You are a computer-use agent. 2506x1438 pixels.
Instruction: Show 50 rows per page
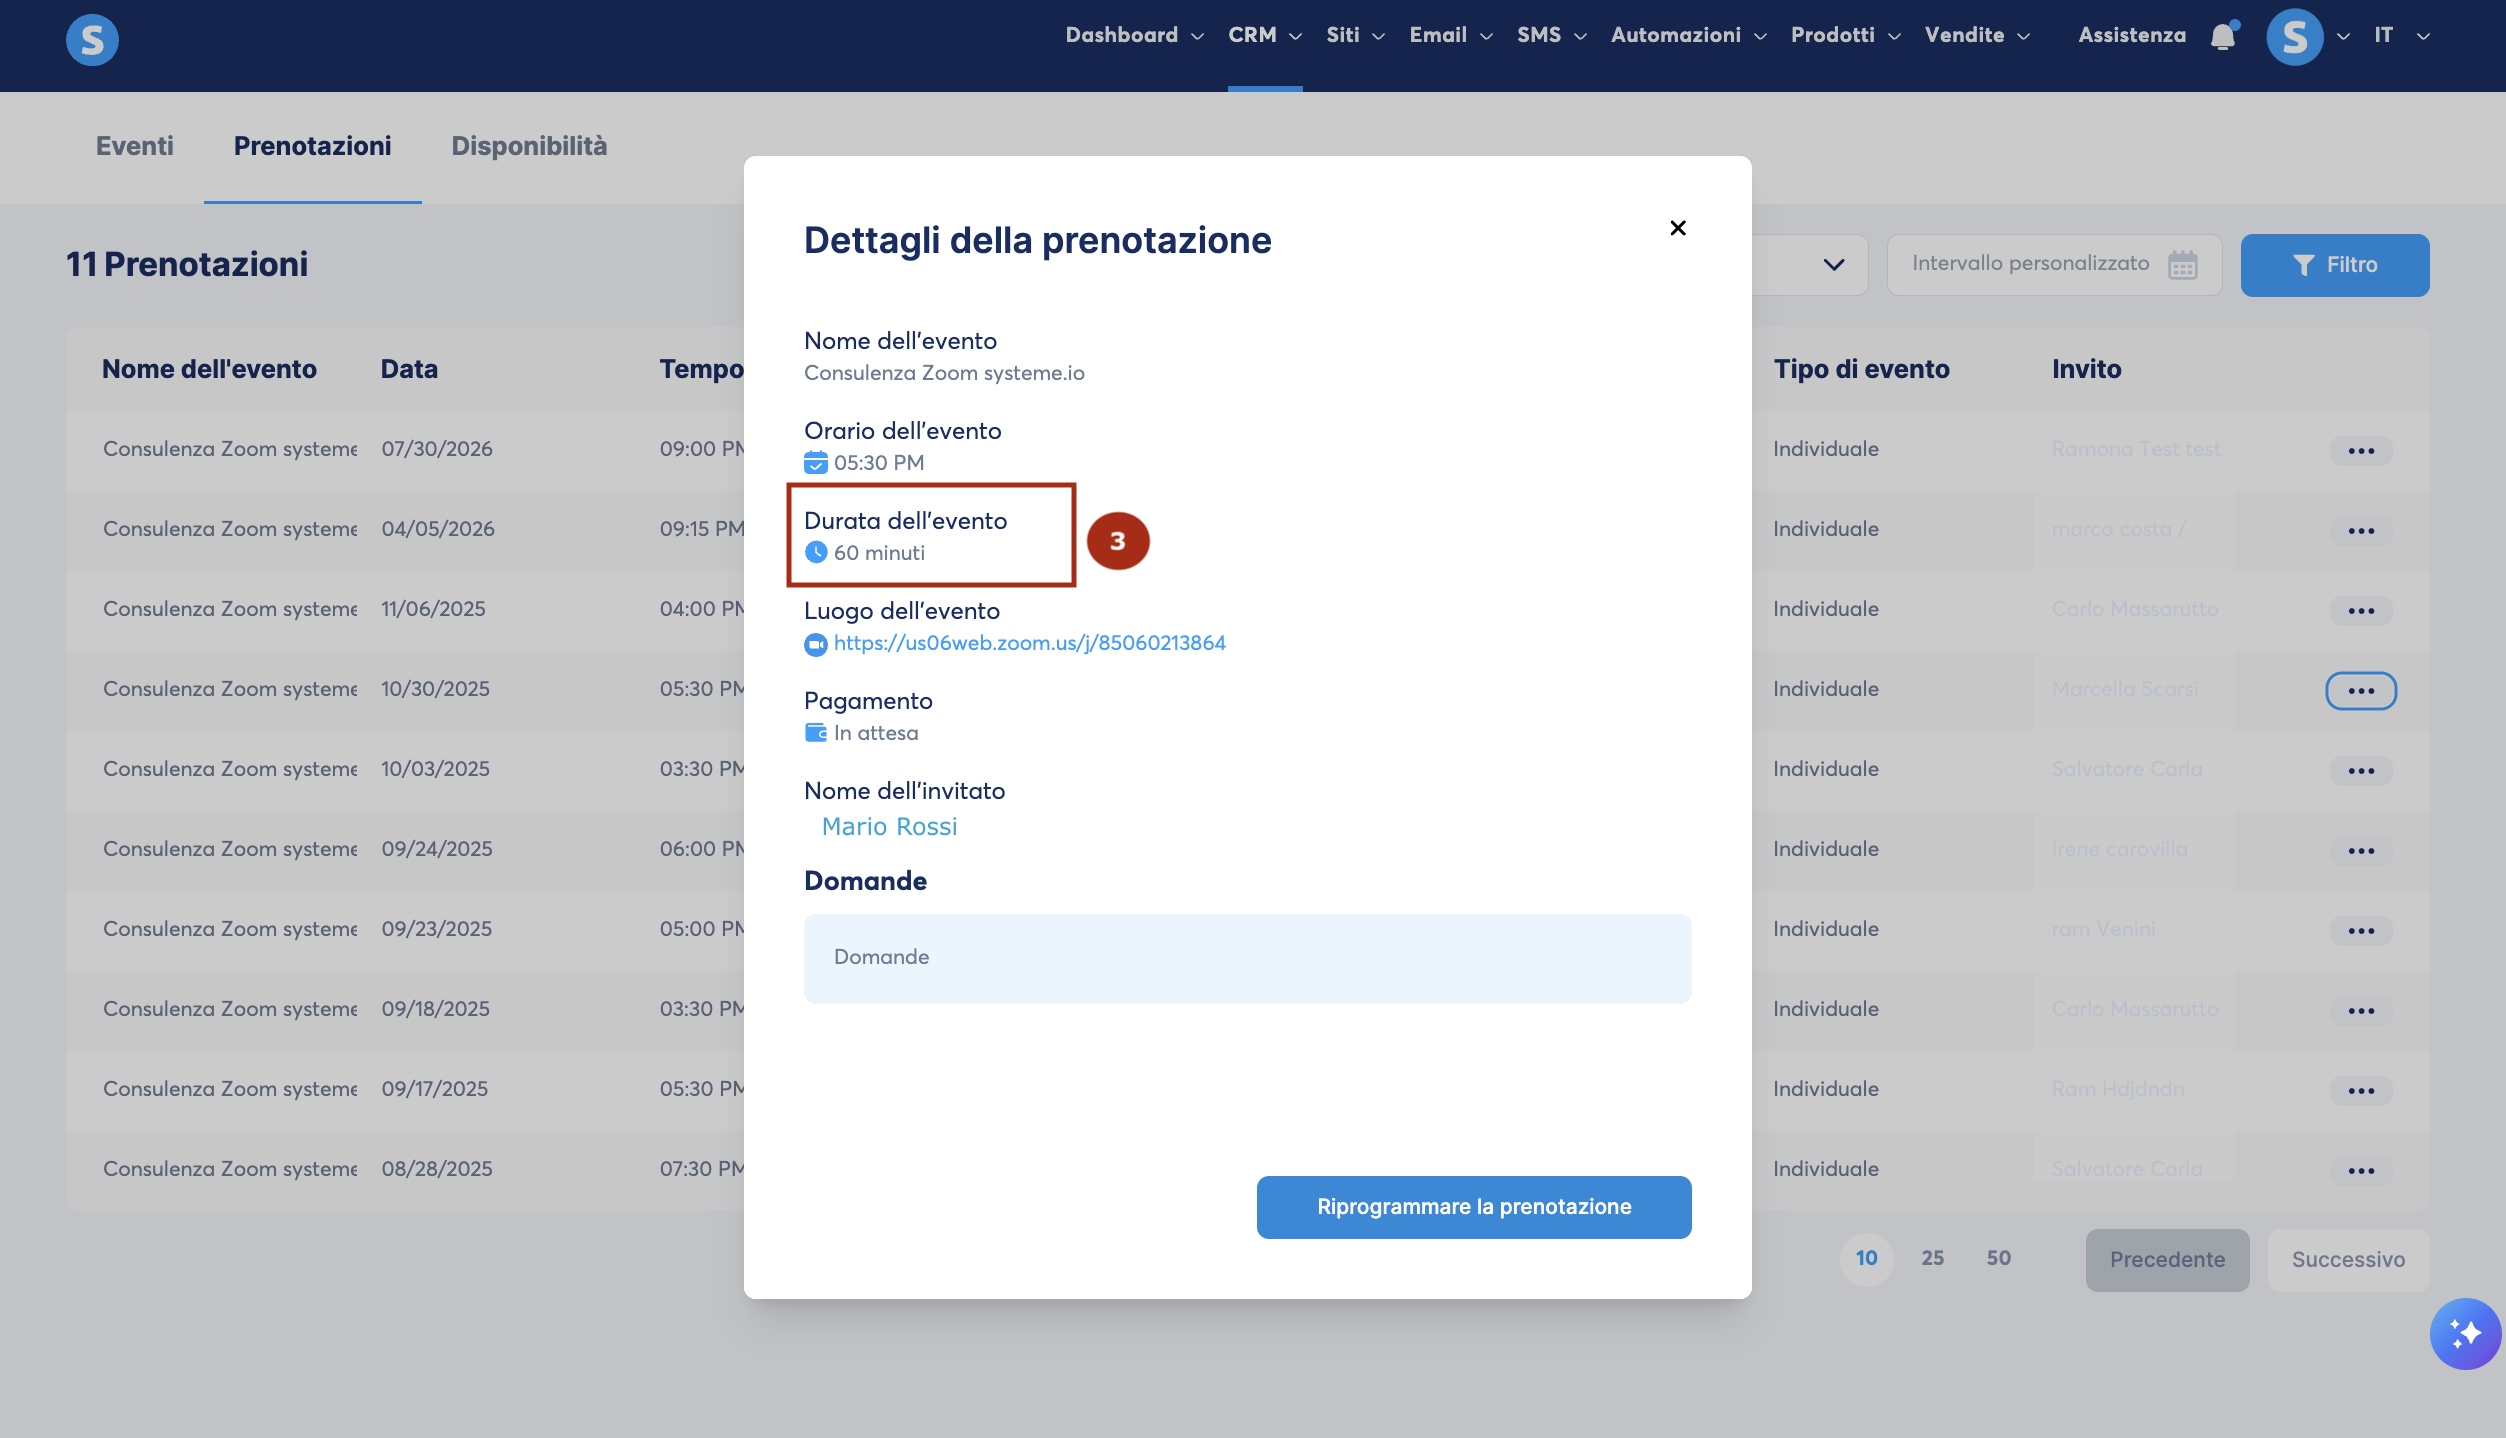click(1998, 1258)
